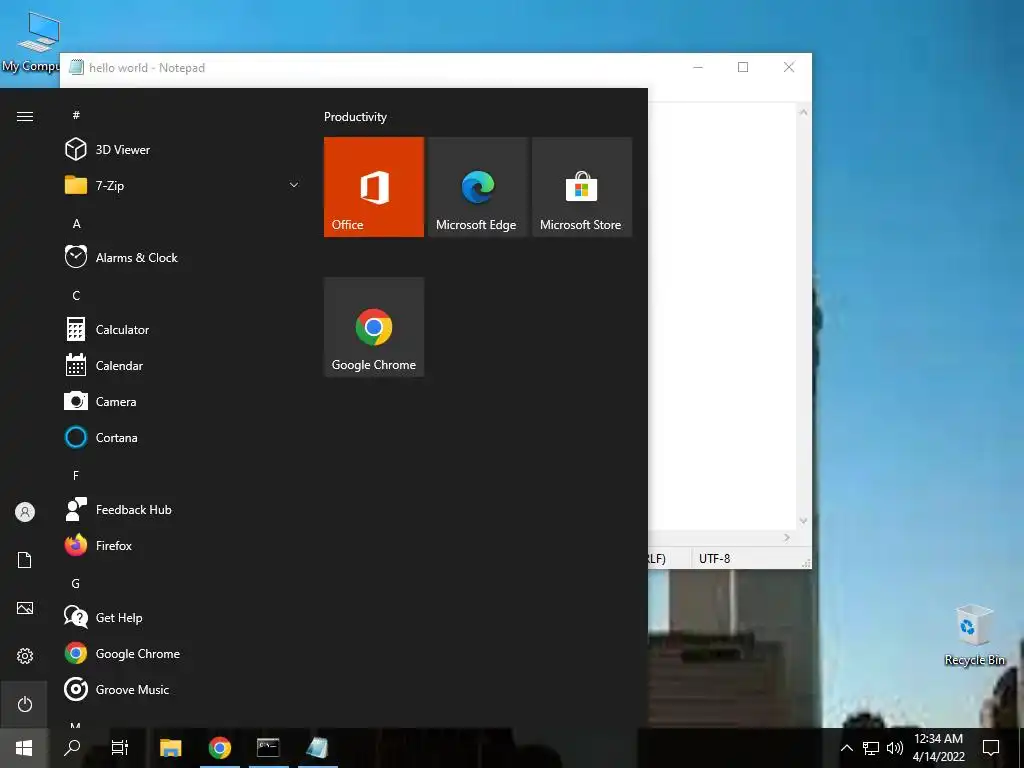
Task: Click the Power button in Start
Action: coord(25,704)
